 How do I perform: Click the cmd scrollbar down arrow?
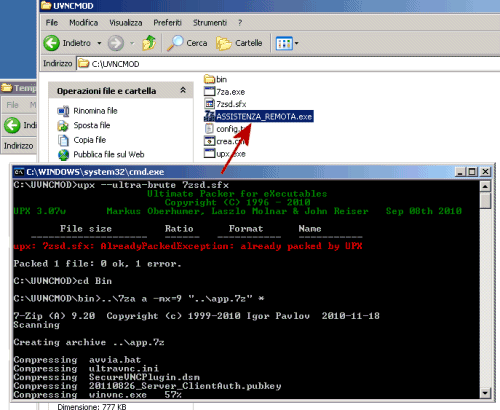485,393
